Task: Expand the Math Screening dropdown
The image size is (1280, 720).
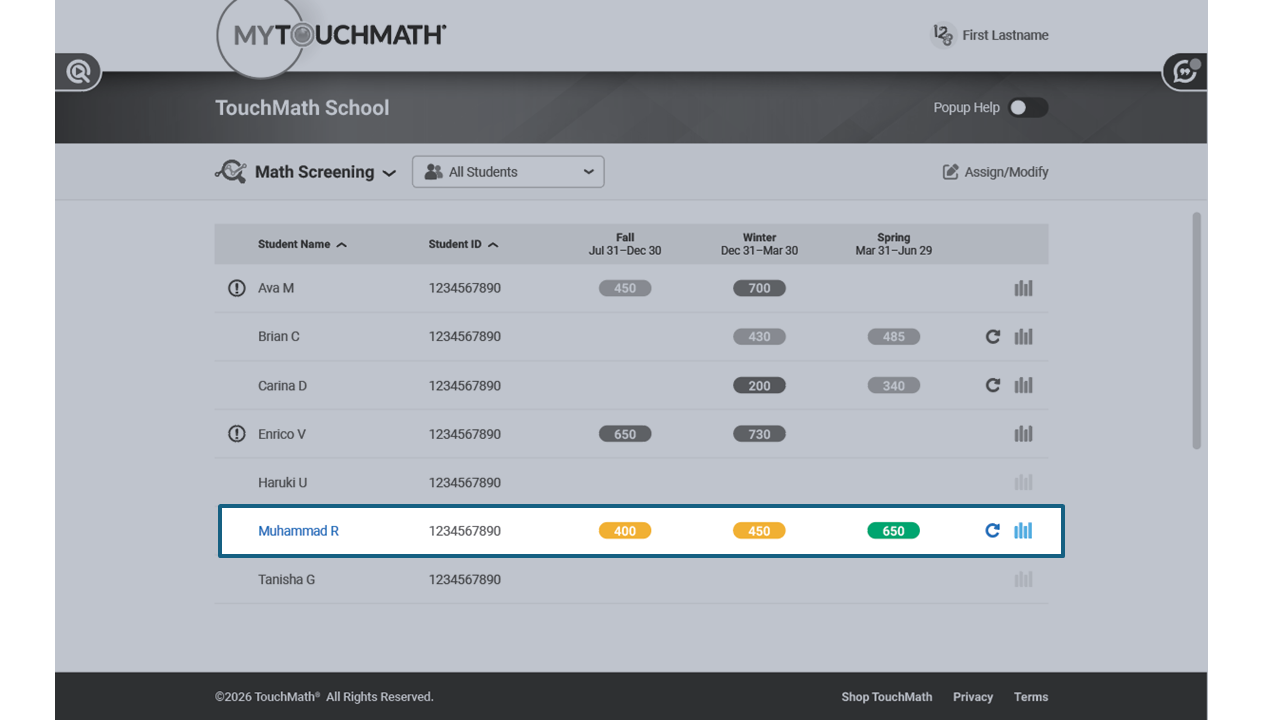Action: pos(390,173)
